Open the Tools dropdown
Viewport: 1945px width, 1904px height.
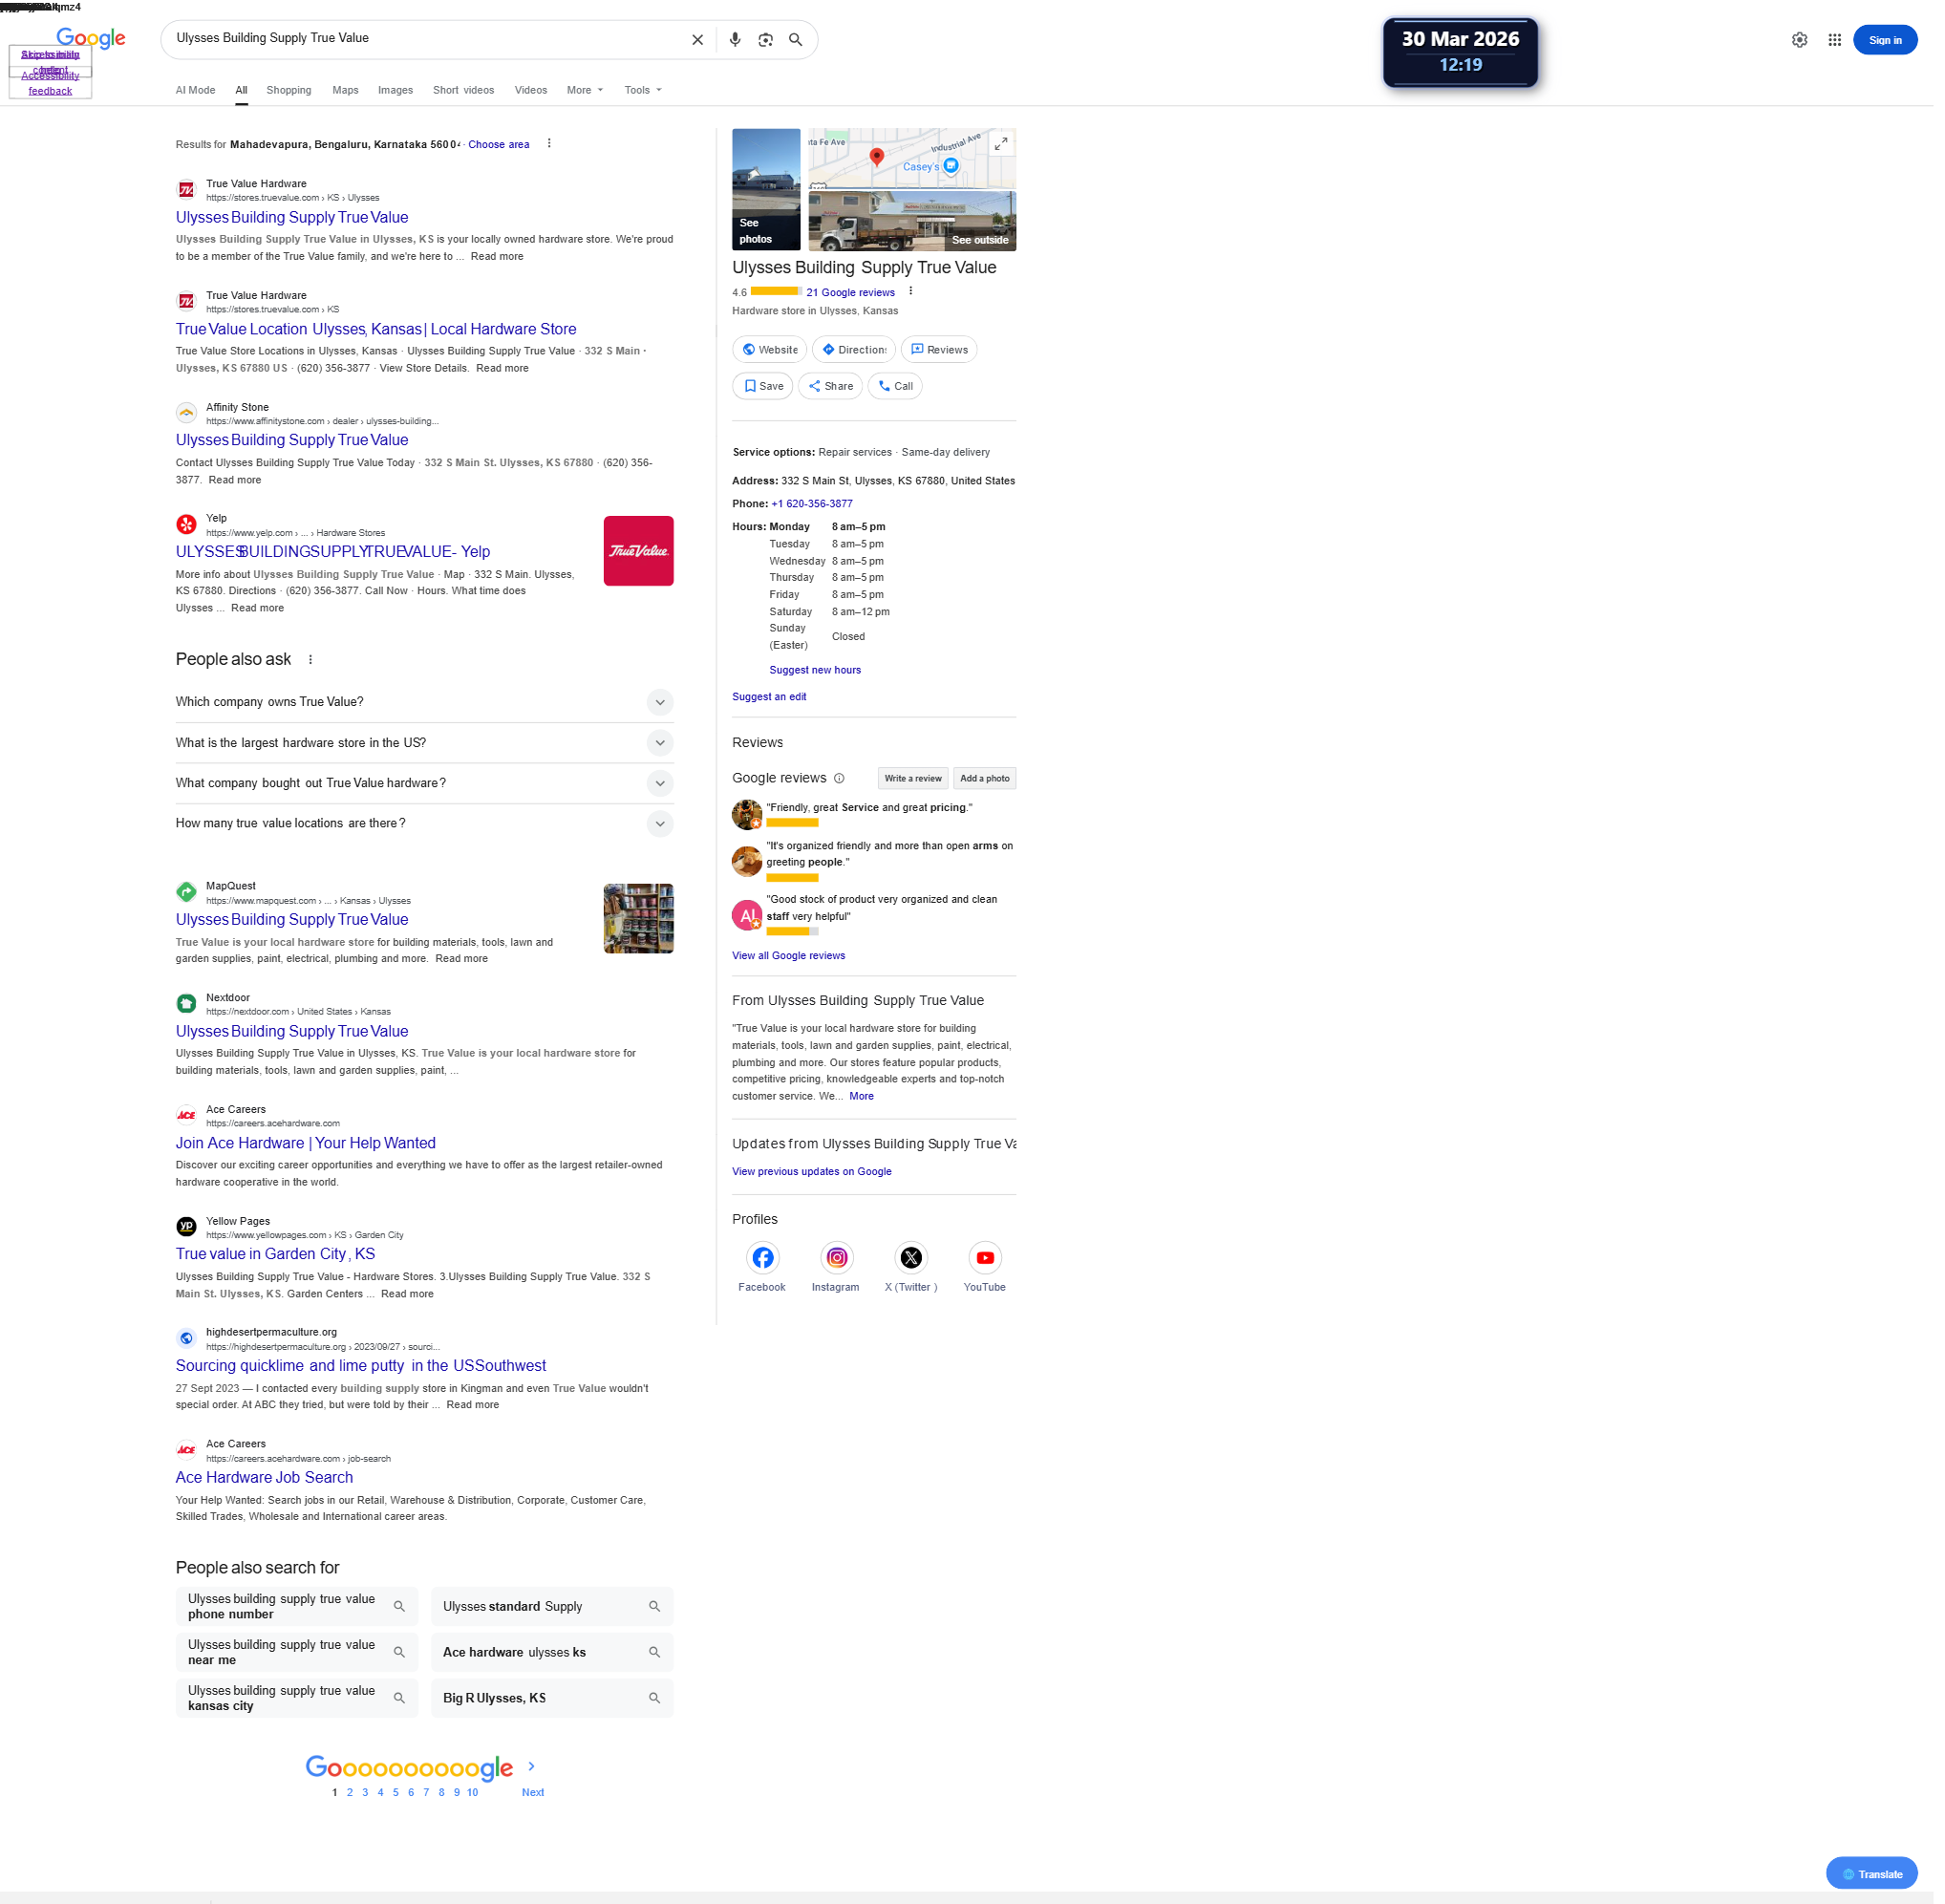pos(646,91)
